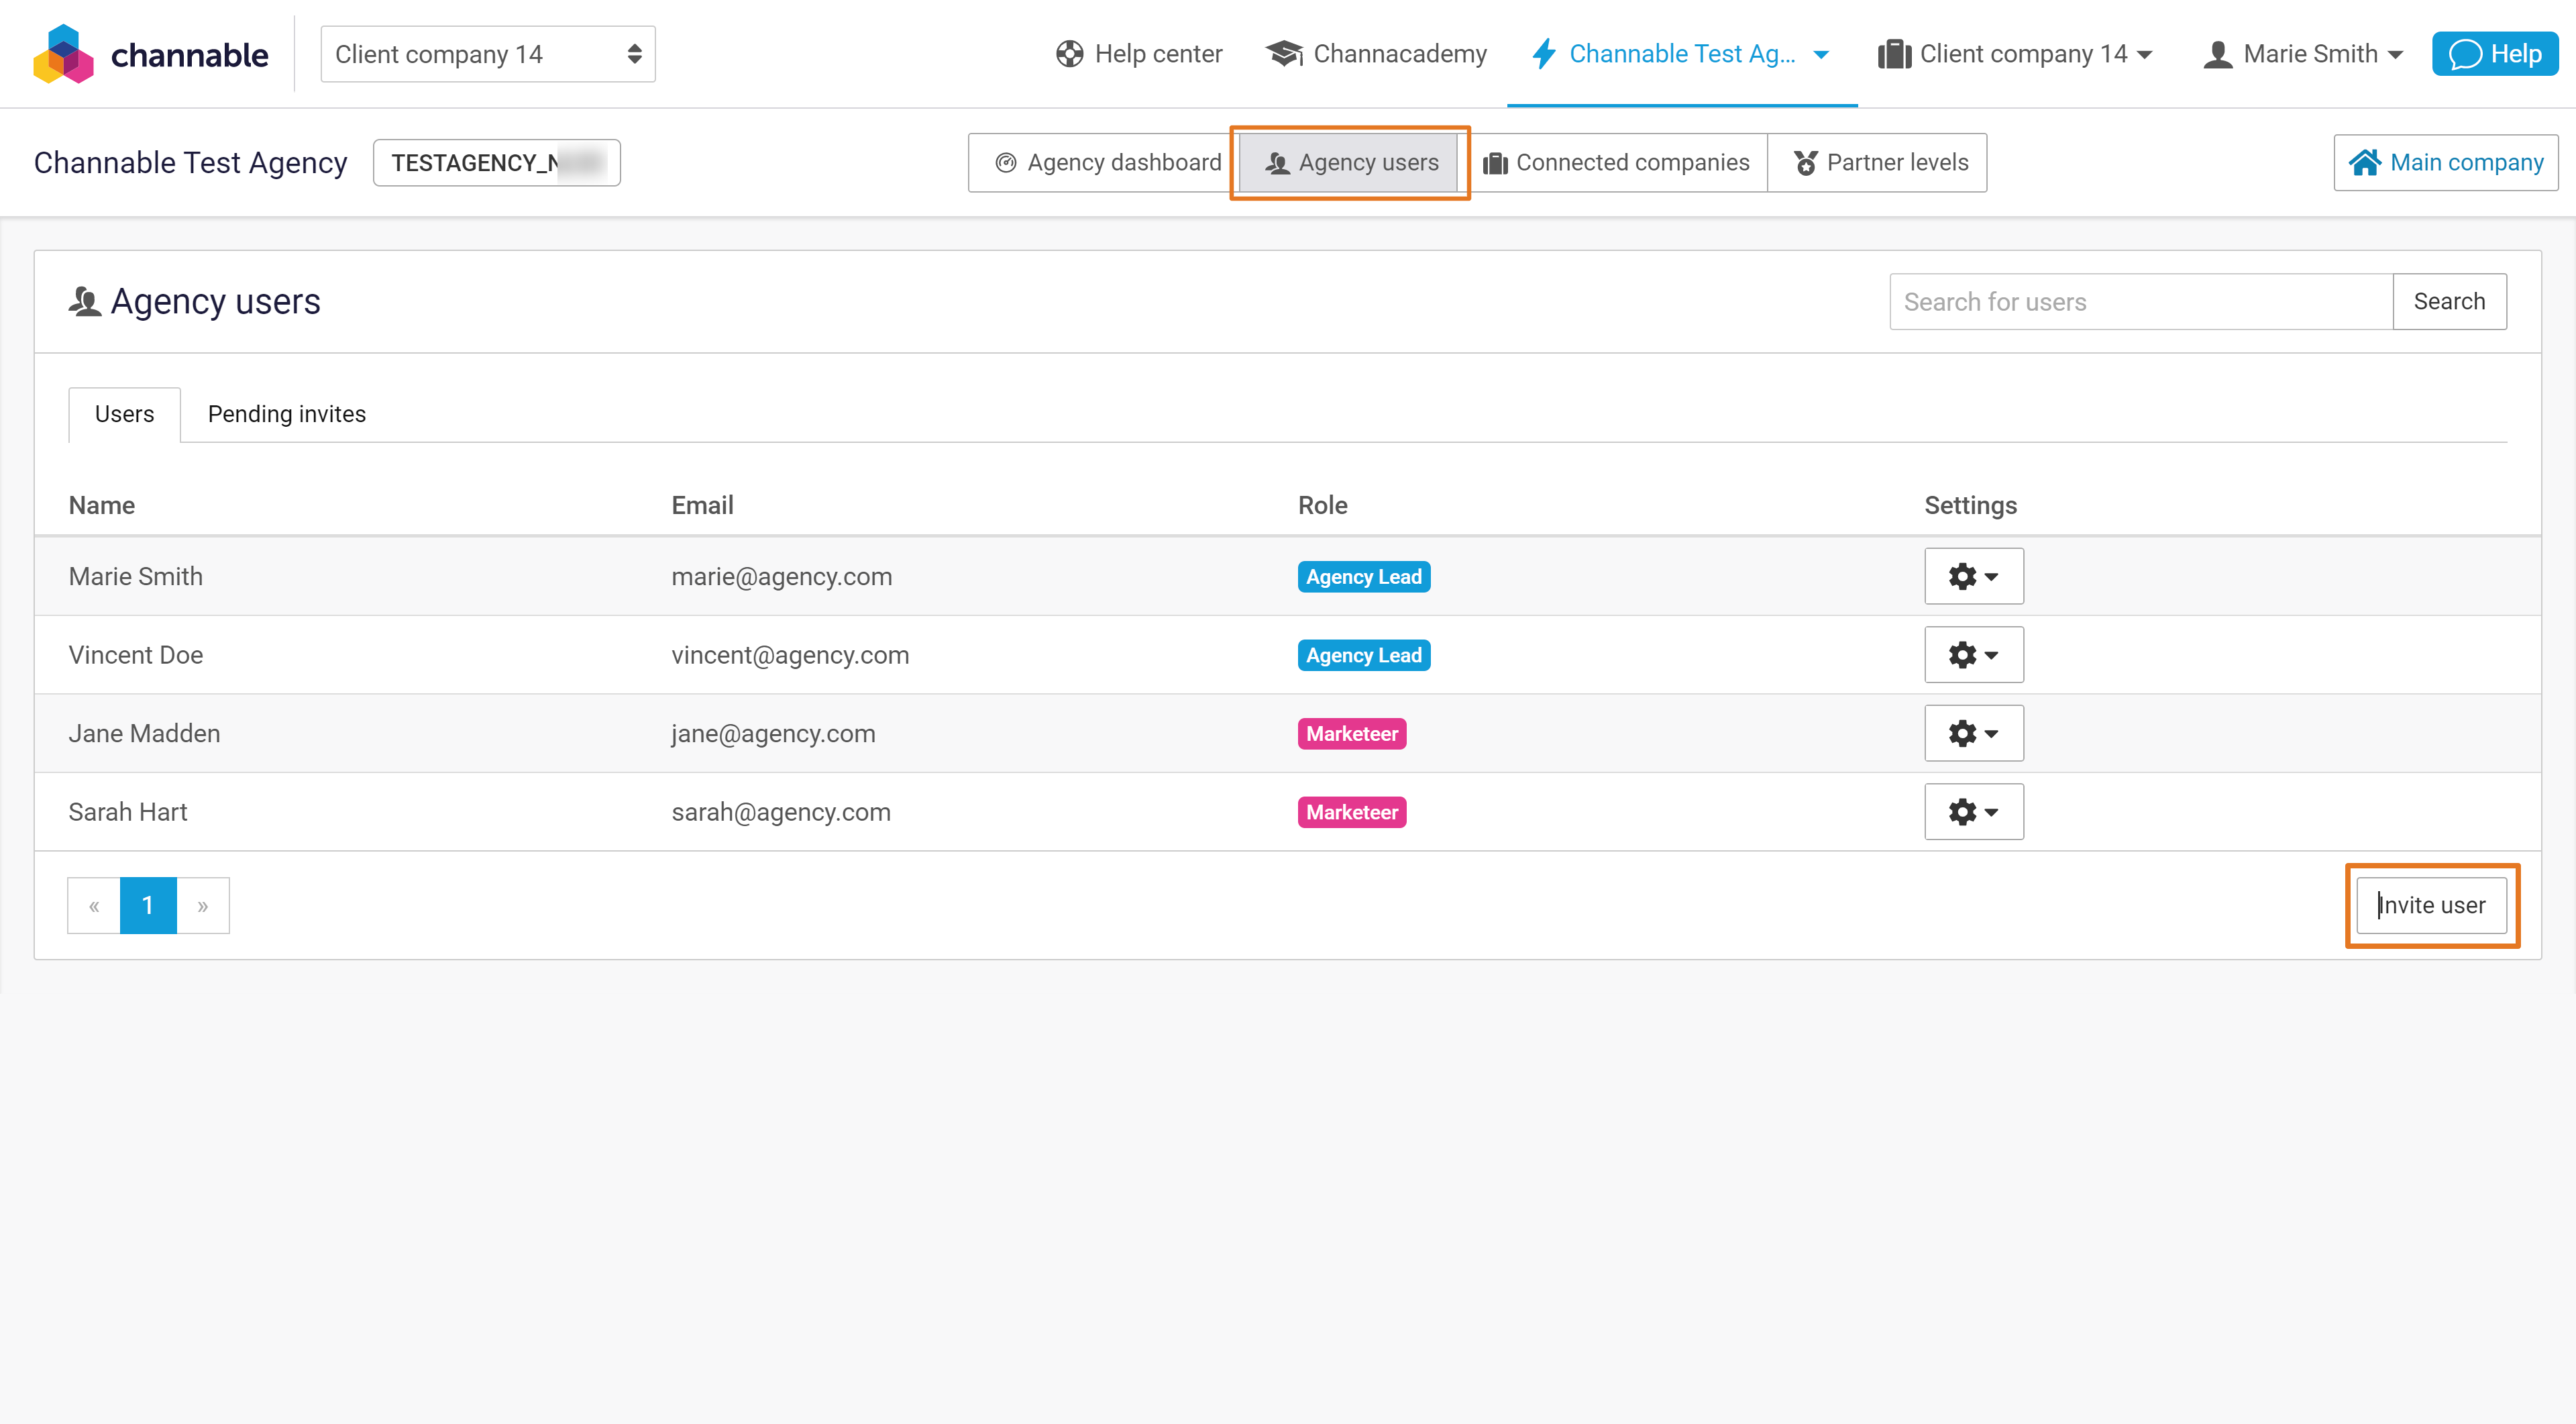Click the Connected companies briefcase icon

(x=1495, y=163)
